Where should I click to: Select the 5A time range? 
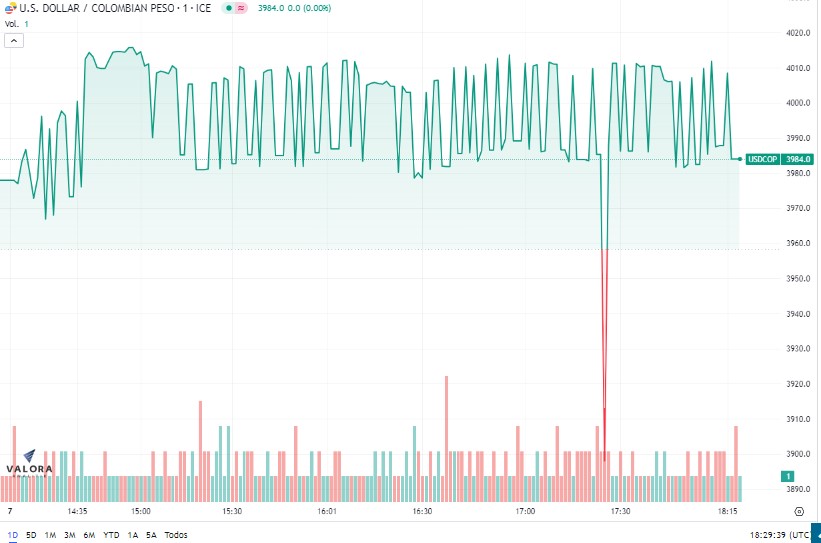pyautogui.click(x=151, y=535)
